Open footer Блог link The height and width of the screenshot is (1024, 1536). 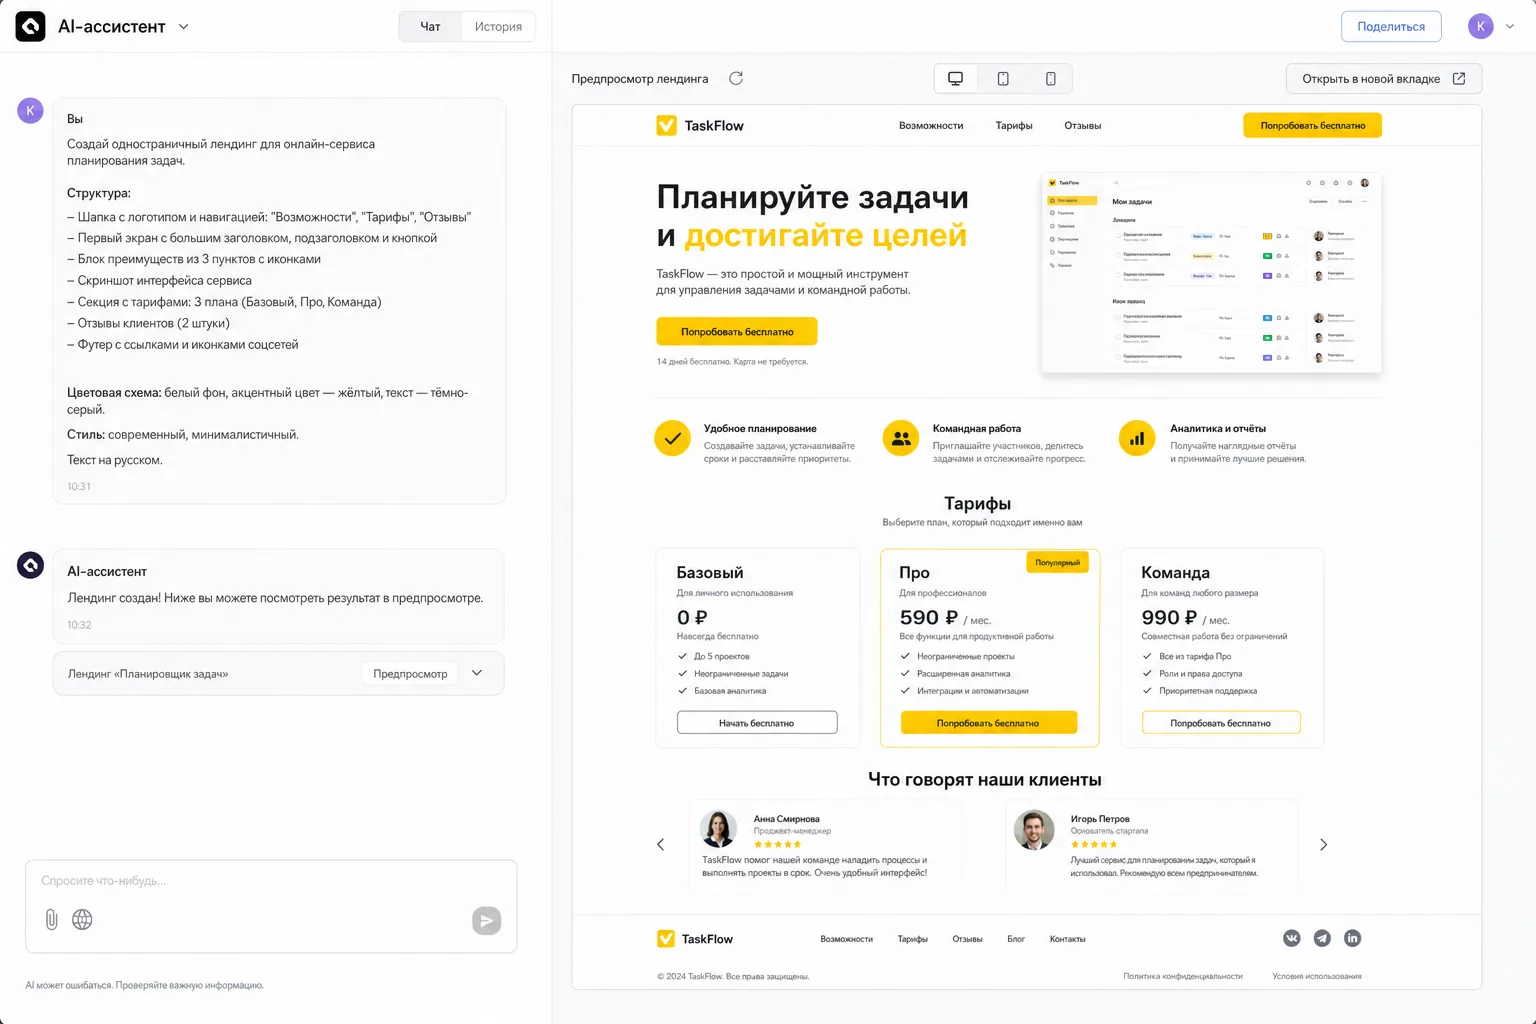[1016, 939]
